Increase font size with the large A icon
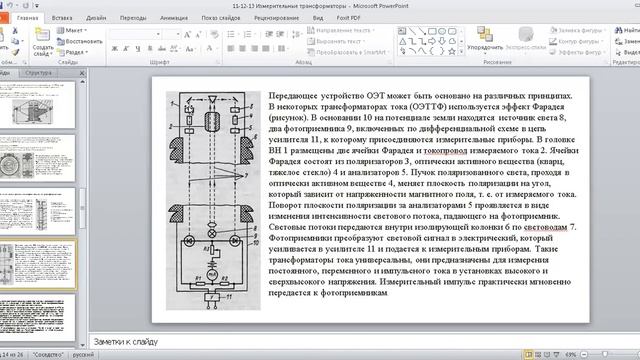The width and height of the screenshot is (640, 360). tap(187, 35)
